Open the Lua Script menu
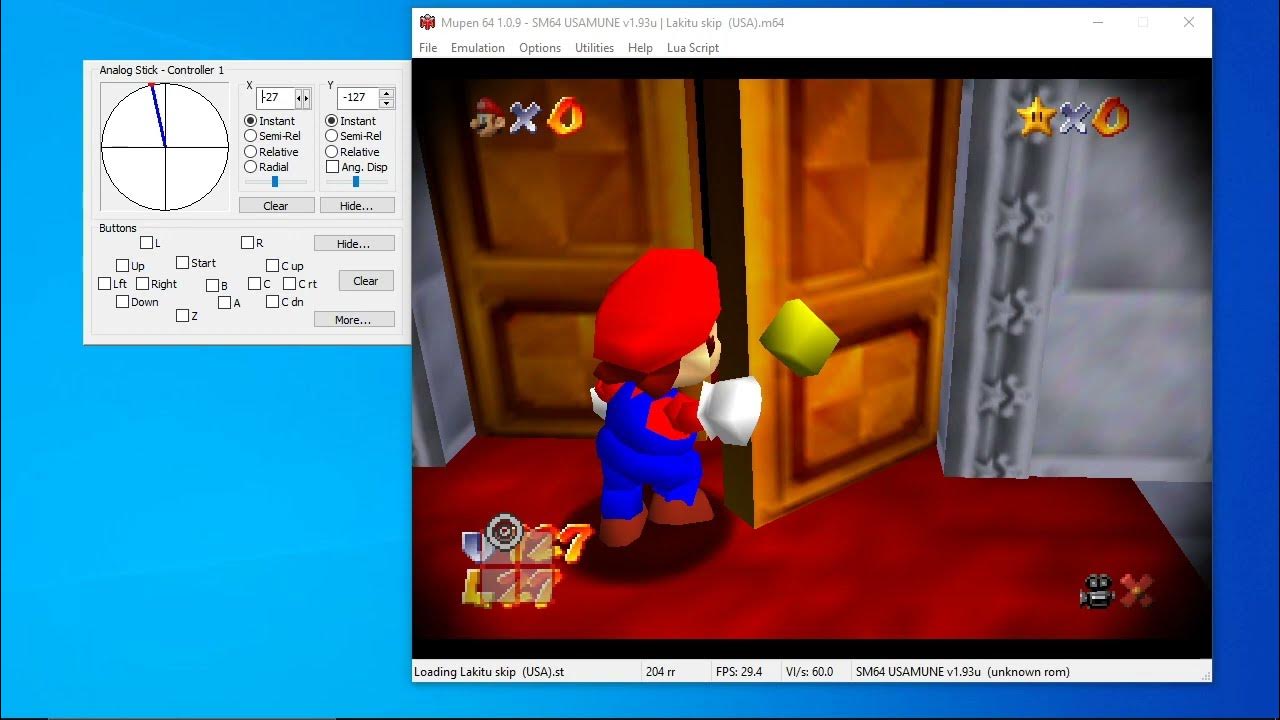This screenshot has width=1280, height=720. click(693, 48)
